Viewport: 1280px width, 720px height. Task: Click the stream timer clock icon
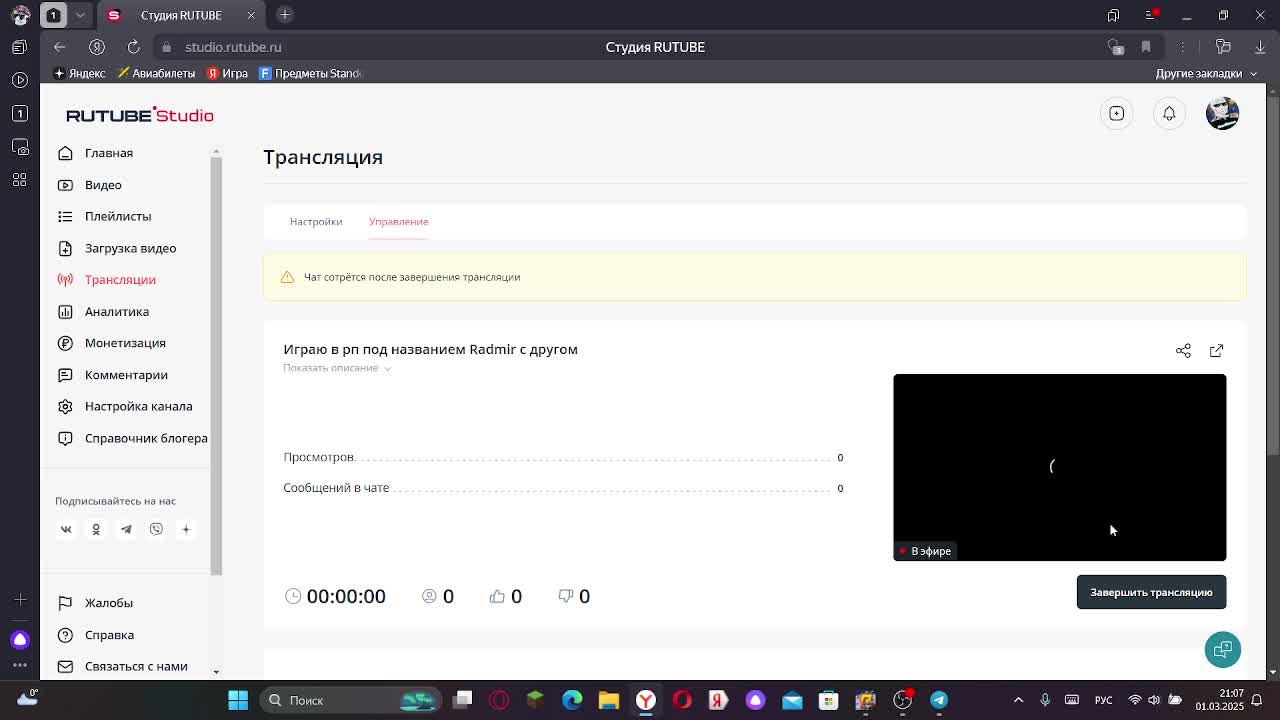(x=293, y=596)
